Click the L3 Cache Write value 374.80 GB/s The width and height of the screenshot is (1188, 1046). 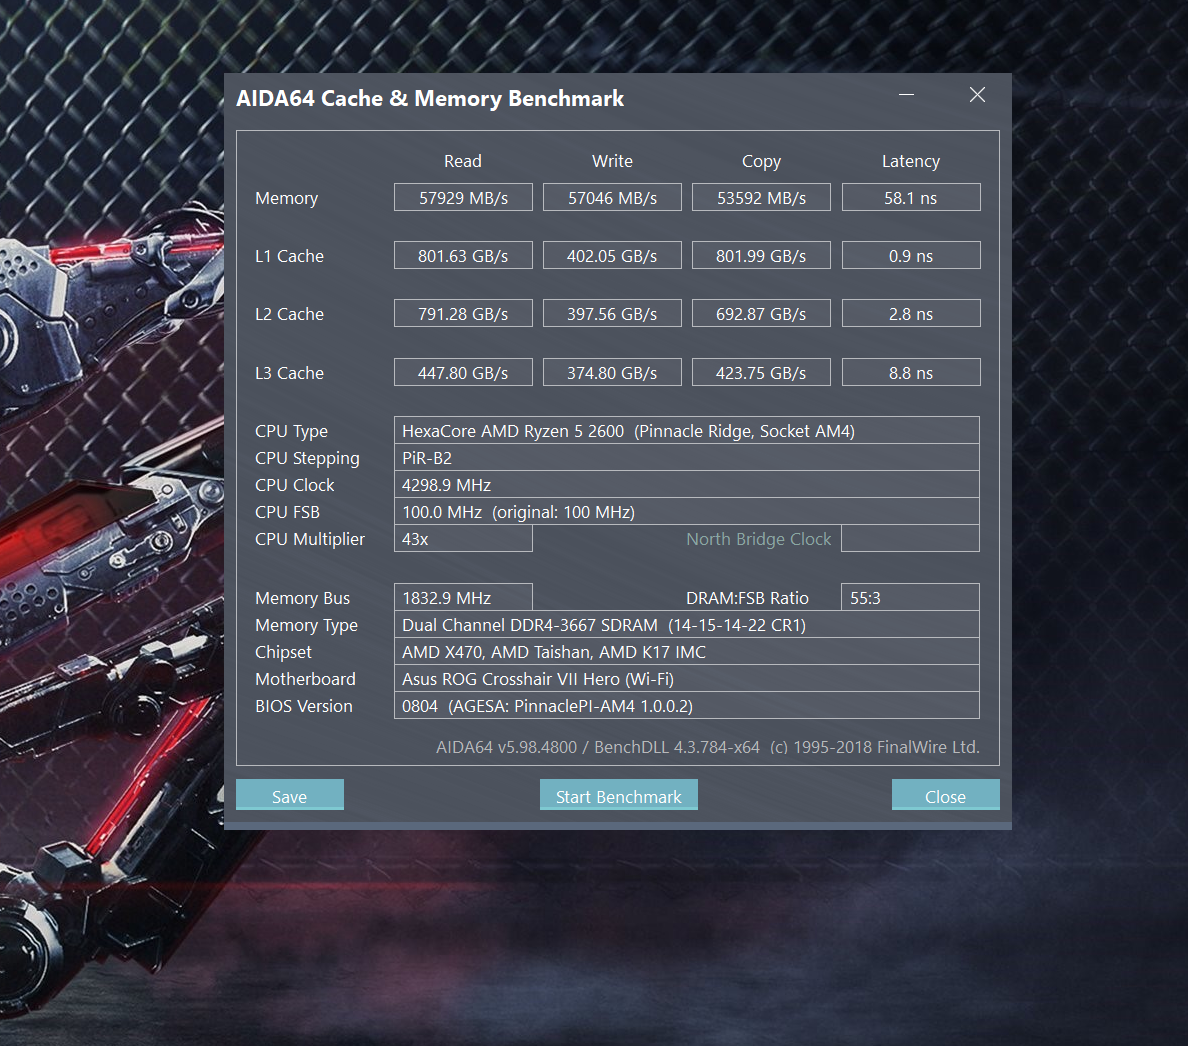612,372
